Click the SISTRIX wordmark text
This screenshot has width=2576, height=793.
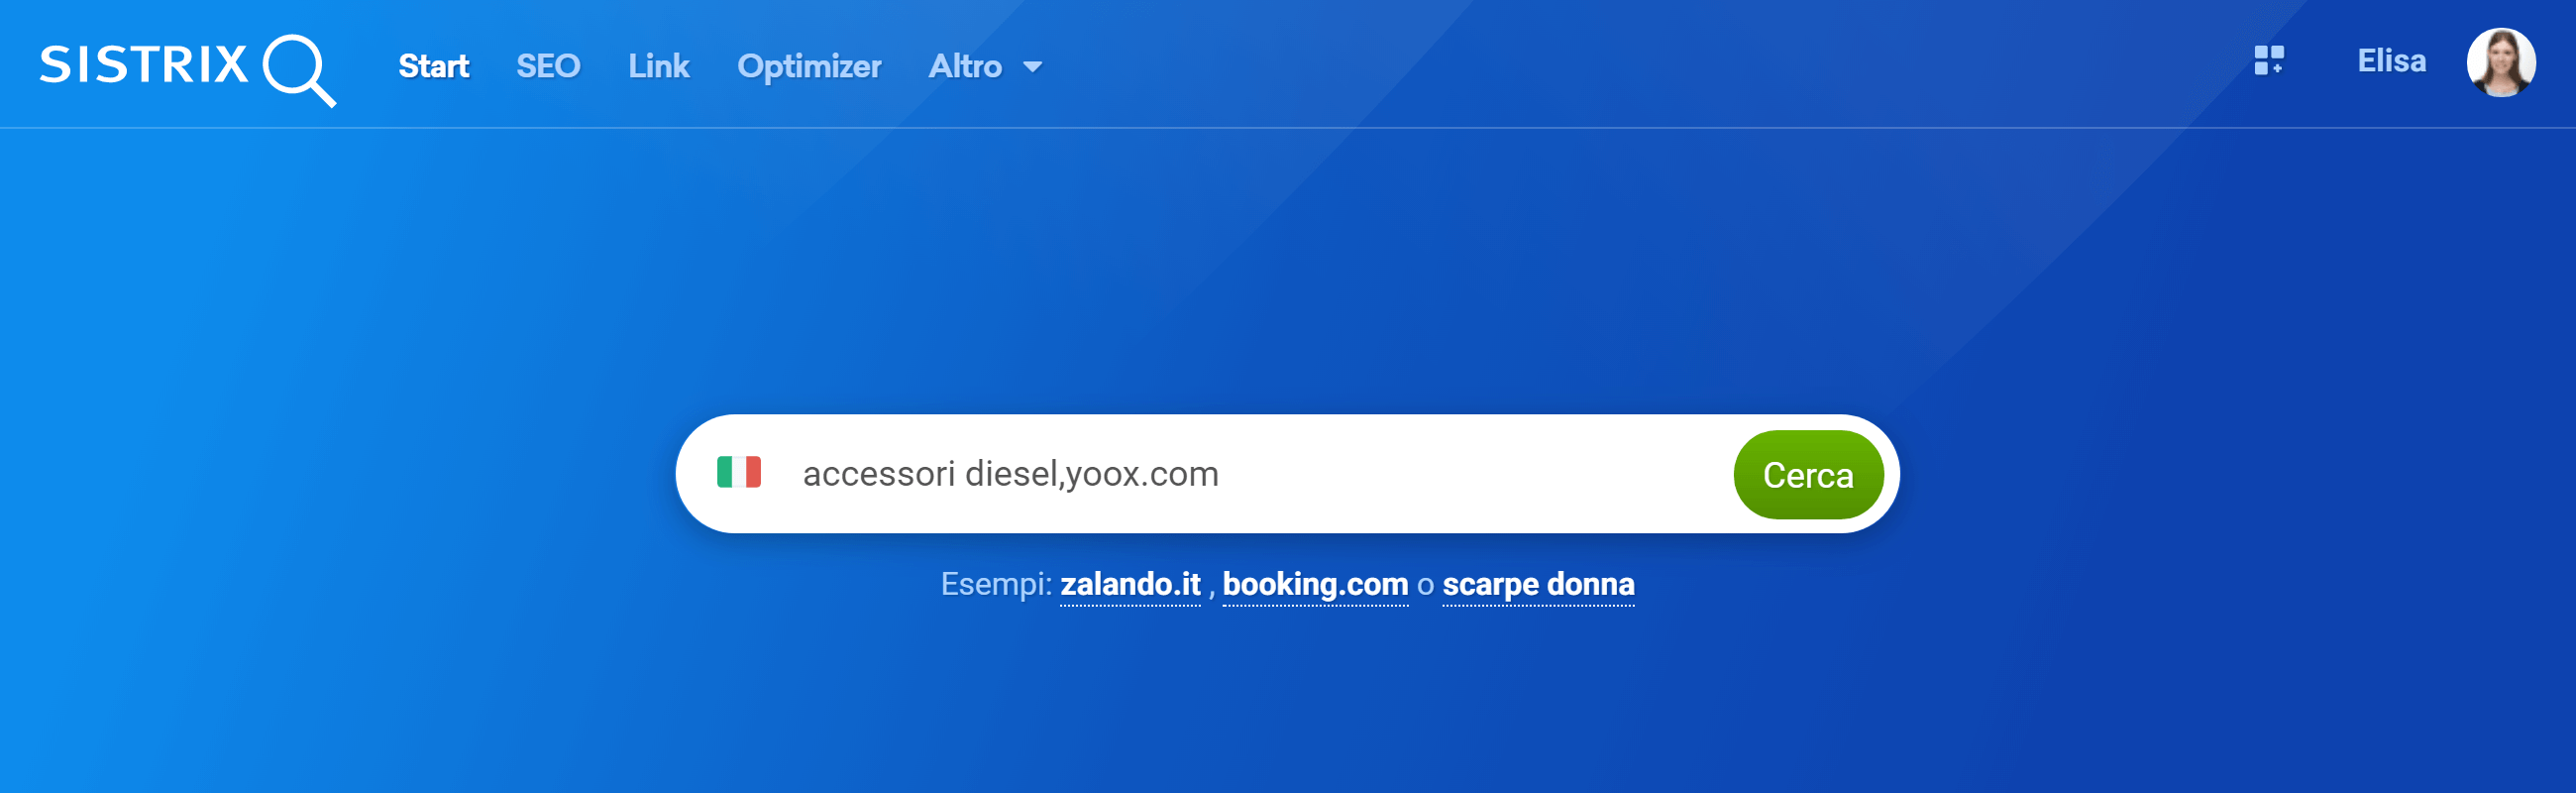point(144,65)
